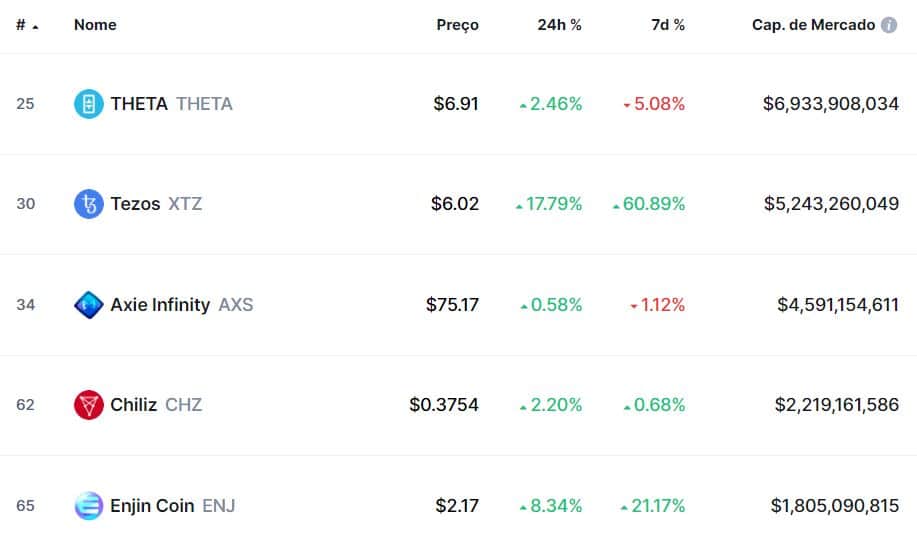The image size is (917, 537).
Task: Open the THETA coin name link
Action: coord(171,104)
